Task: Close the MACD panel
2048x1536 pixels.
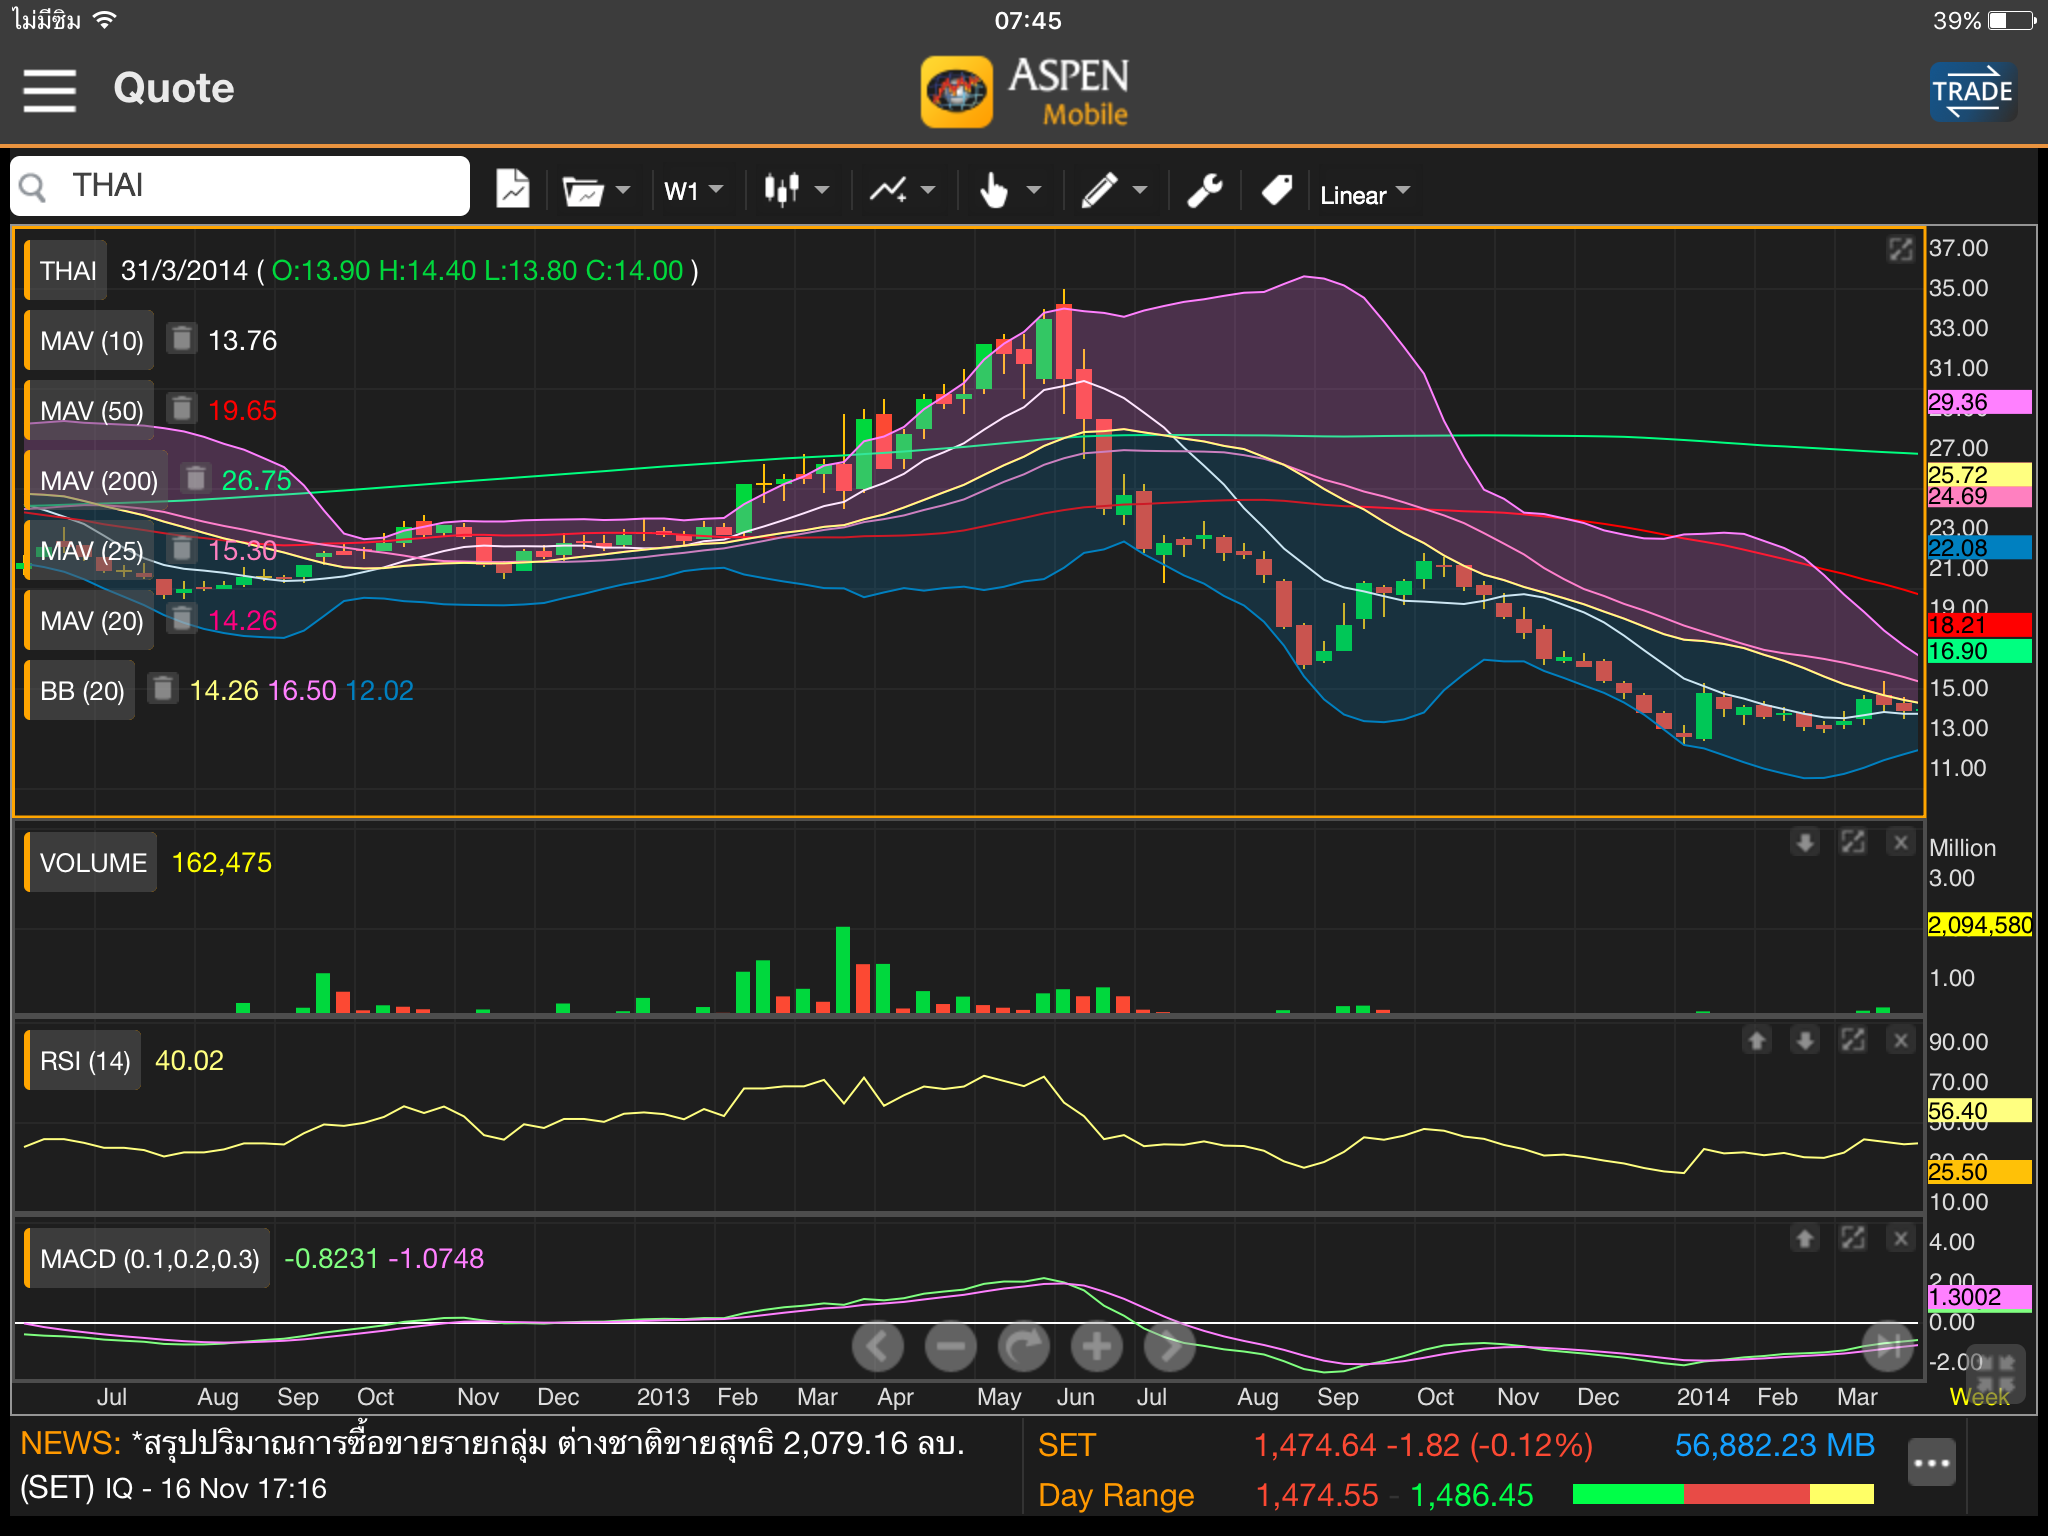Action: (x=1901, y=1239)
